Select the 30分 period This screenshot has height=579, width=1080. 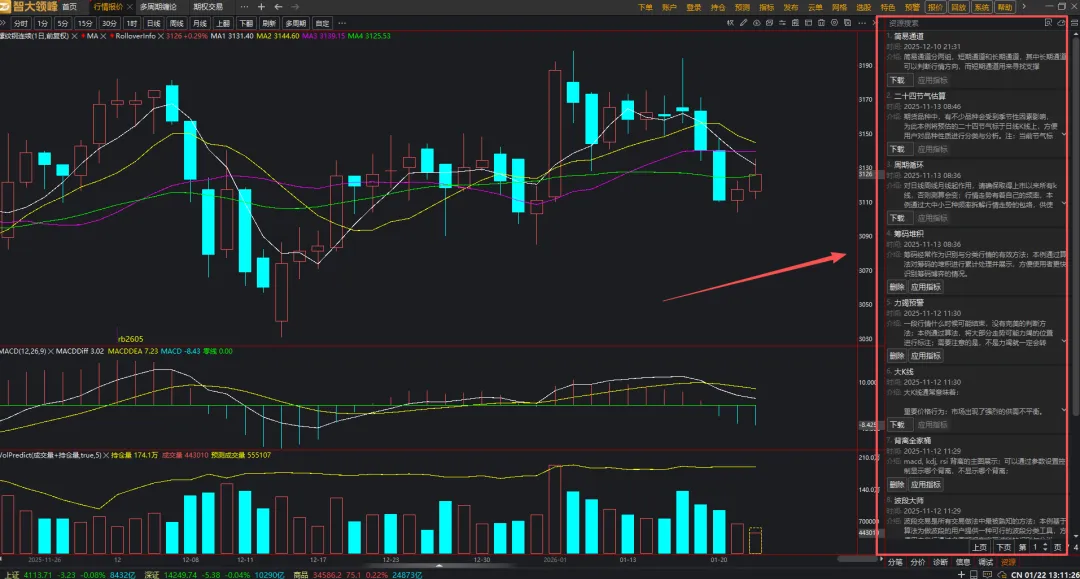tap(109, 23)
